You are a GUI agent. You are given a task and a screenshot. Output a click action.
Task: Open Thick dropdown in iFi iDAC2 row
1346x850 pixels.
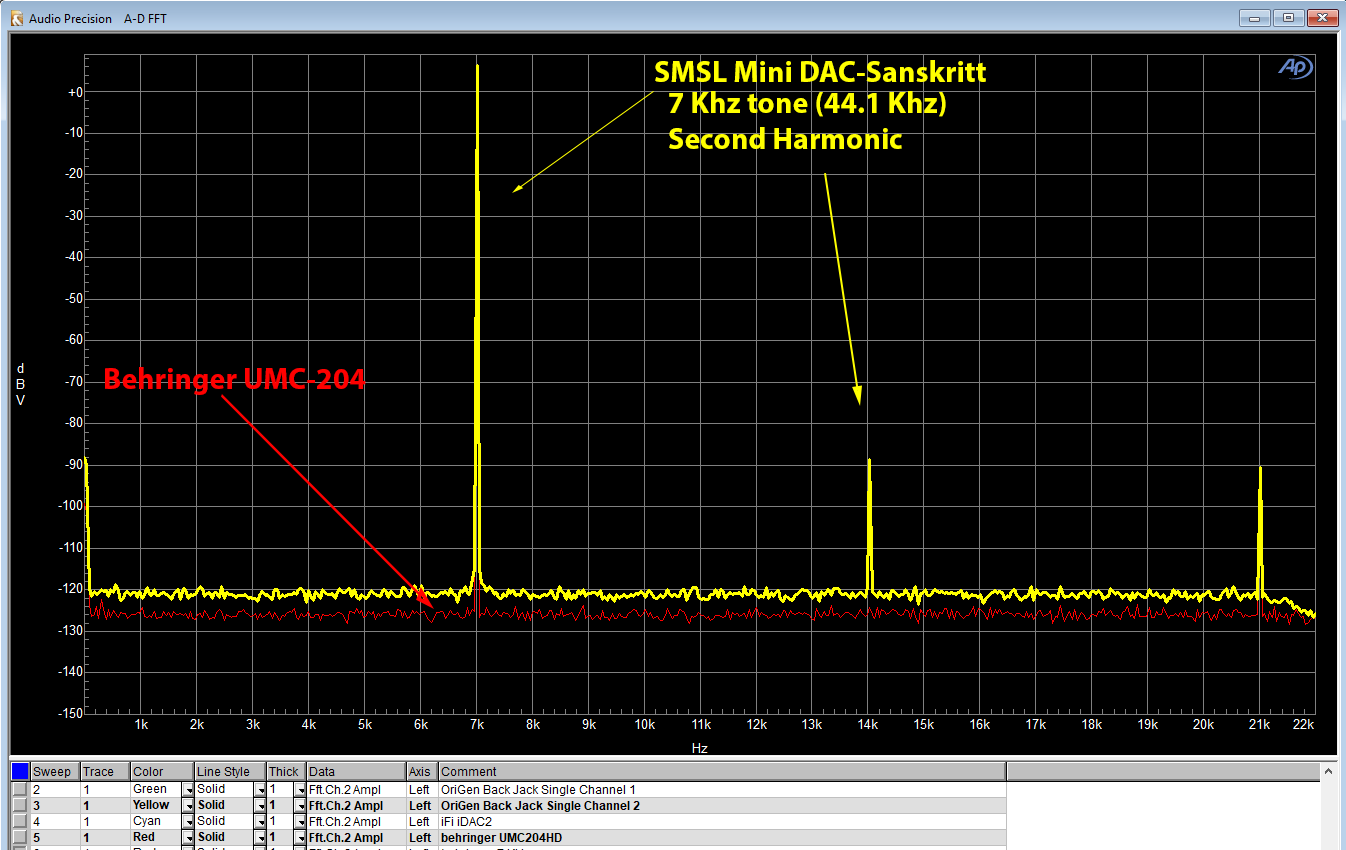tap(301, 822)
